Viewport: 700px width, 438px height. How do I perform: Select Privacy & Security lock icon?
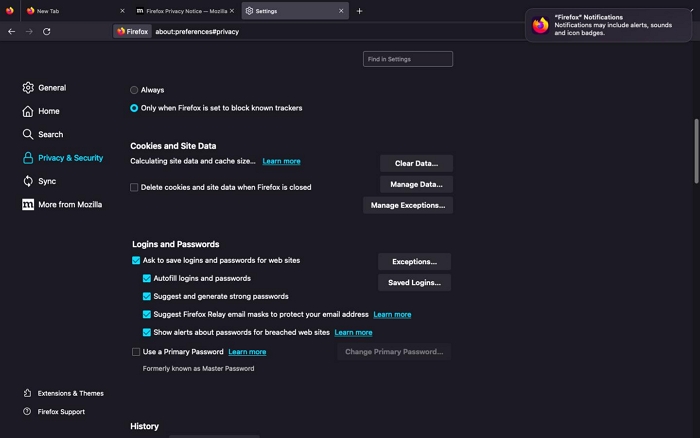point(28,158)
